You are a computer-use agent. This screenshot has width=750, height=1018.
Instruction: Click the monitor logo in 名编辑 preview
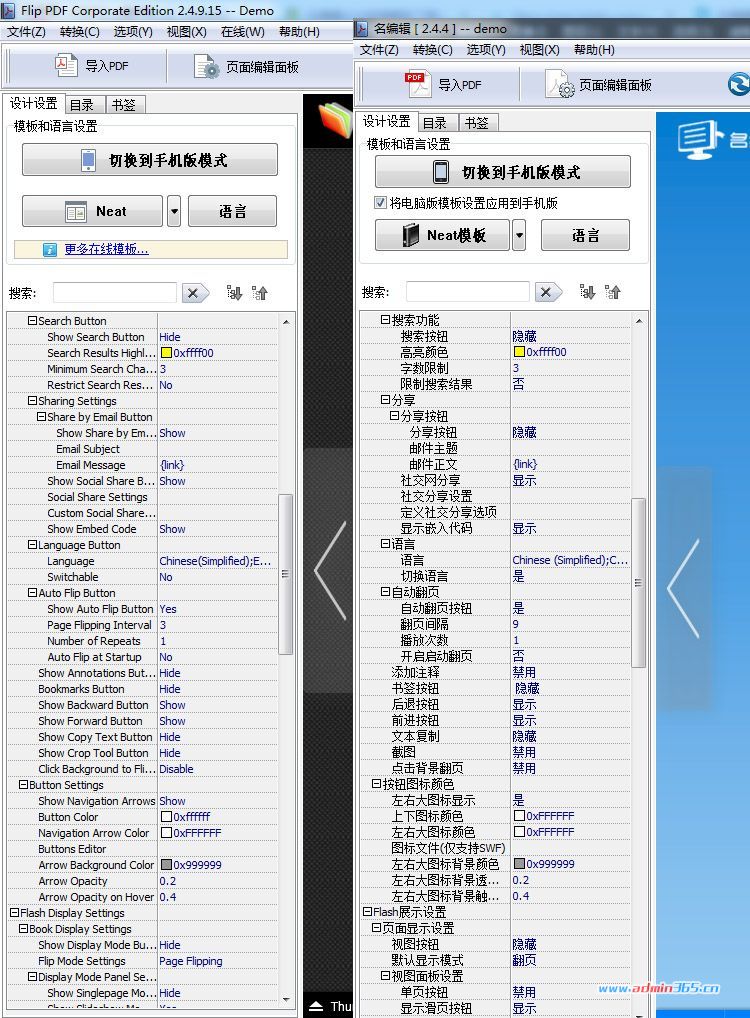coord(700,138)
